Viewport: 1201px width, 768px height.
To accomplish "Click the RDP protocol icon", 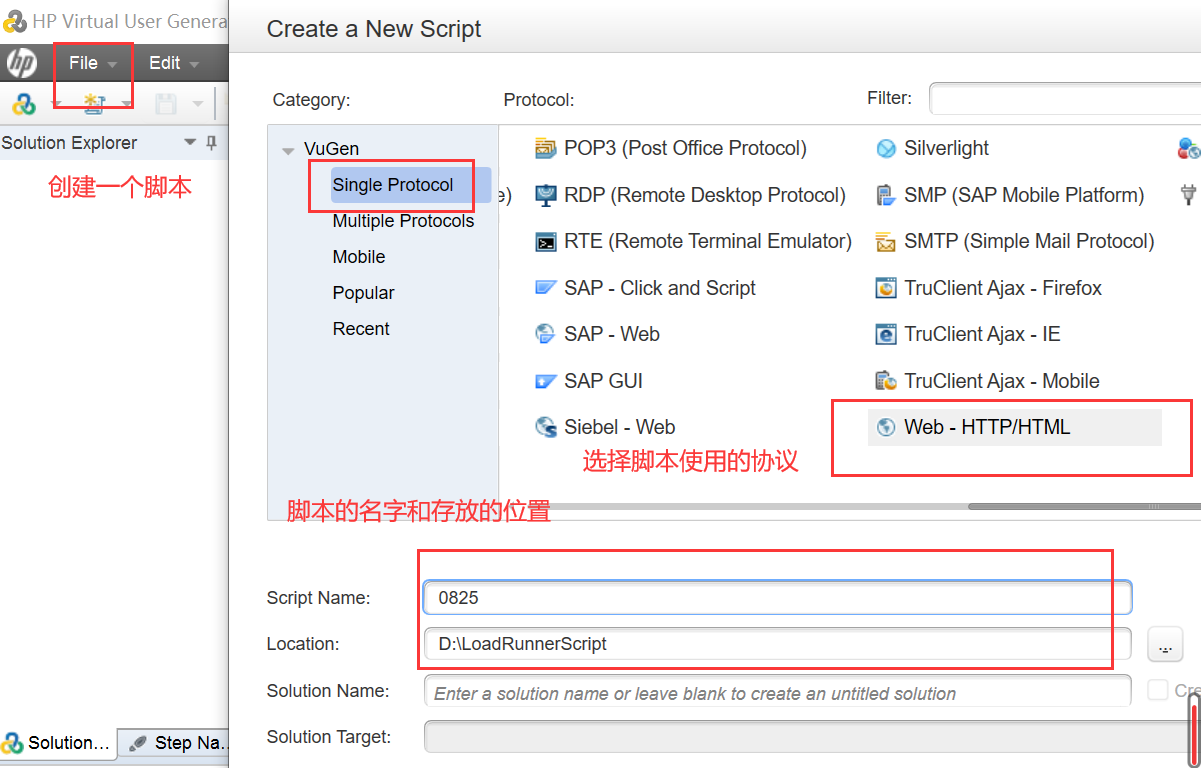I will tap(545, 195).
